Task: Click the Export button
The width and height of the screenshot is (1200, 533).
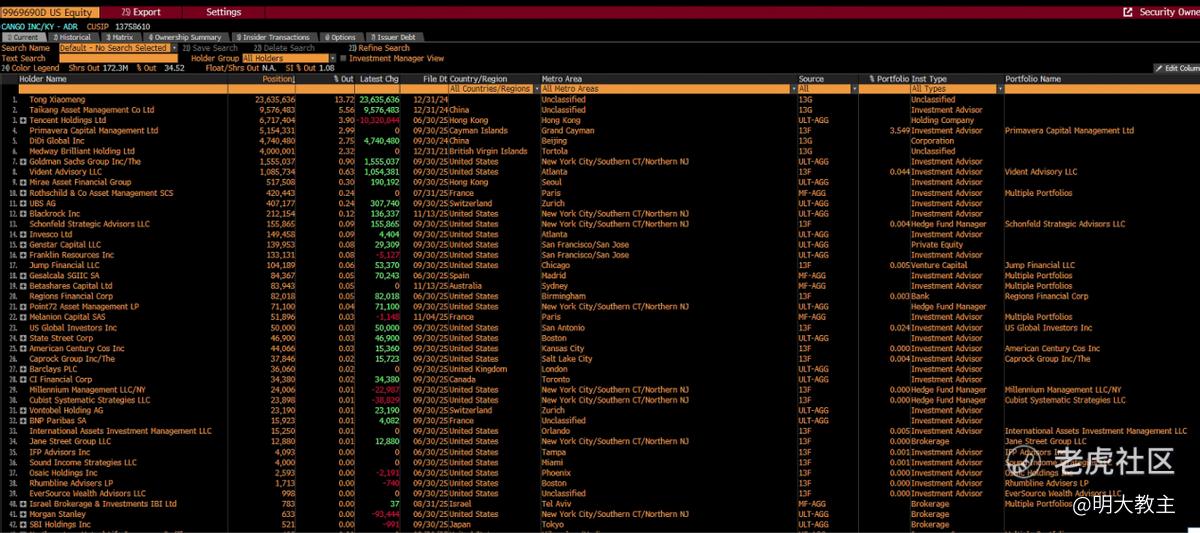Action: pos(141,12)
